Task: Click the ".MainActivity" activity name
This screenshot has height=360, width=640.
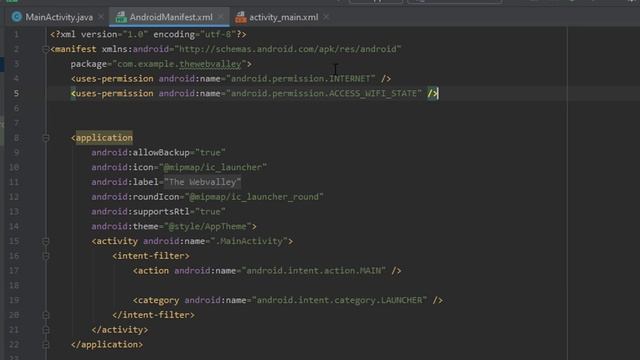Action: tap(249, 241)
